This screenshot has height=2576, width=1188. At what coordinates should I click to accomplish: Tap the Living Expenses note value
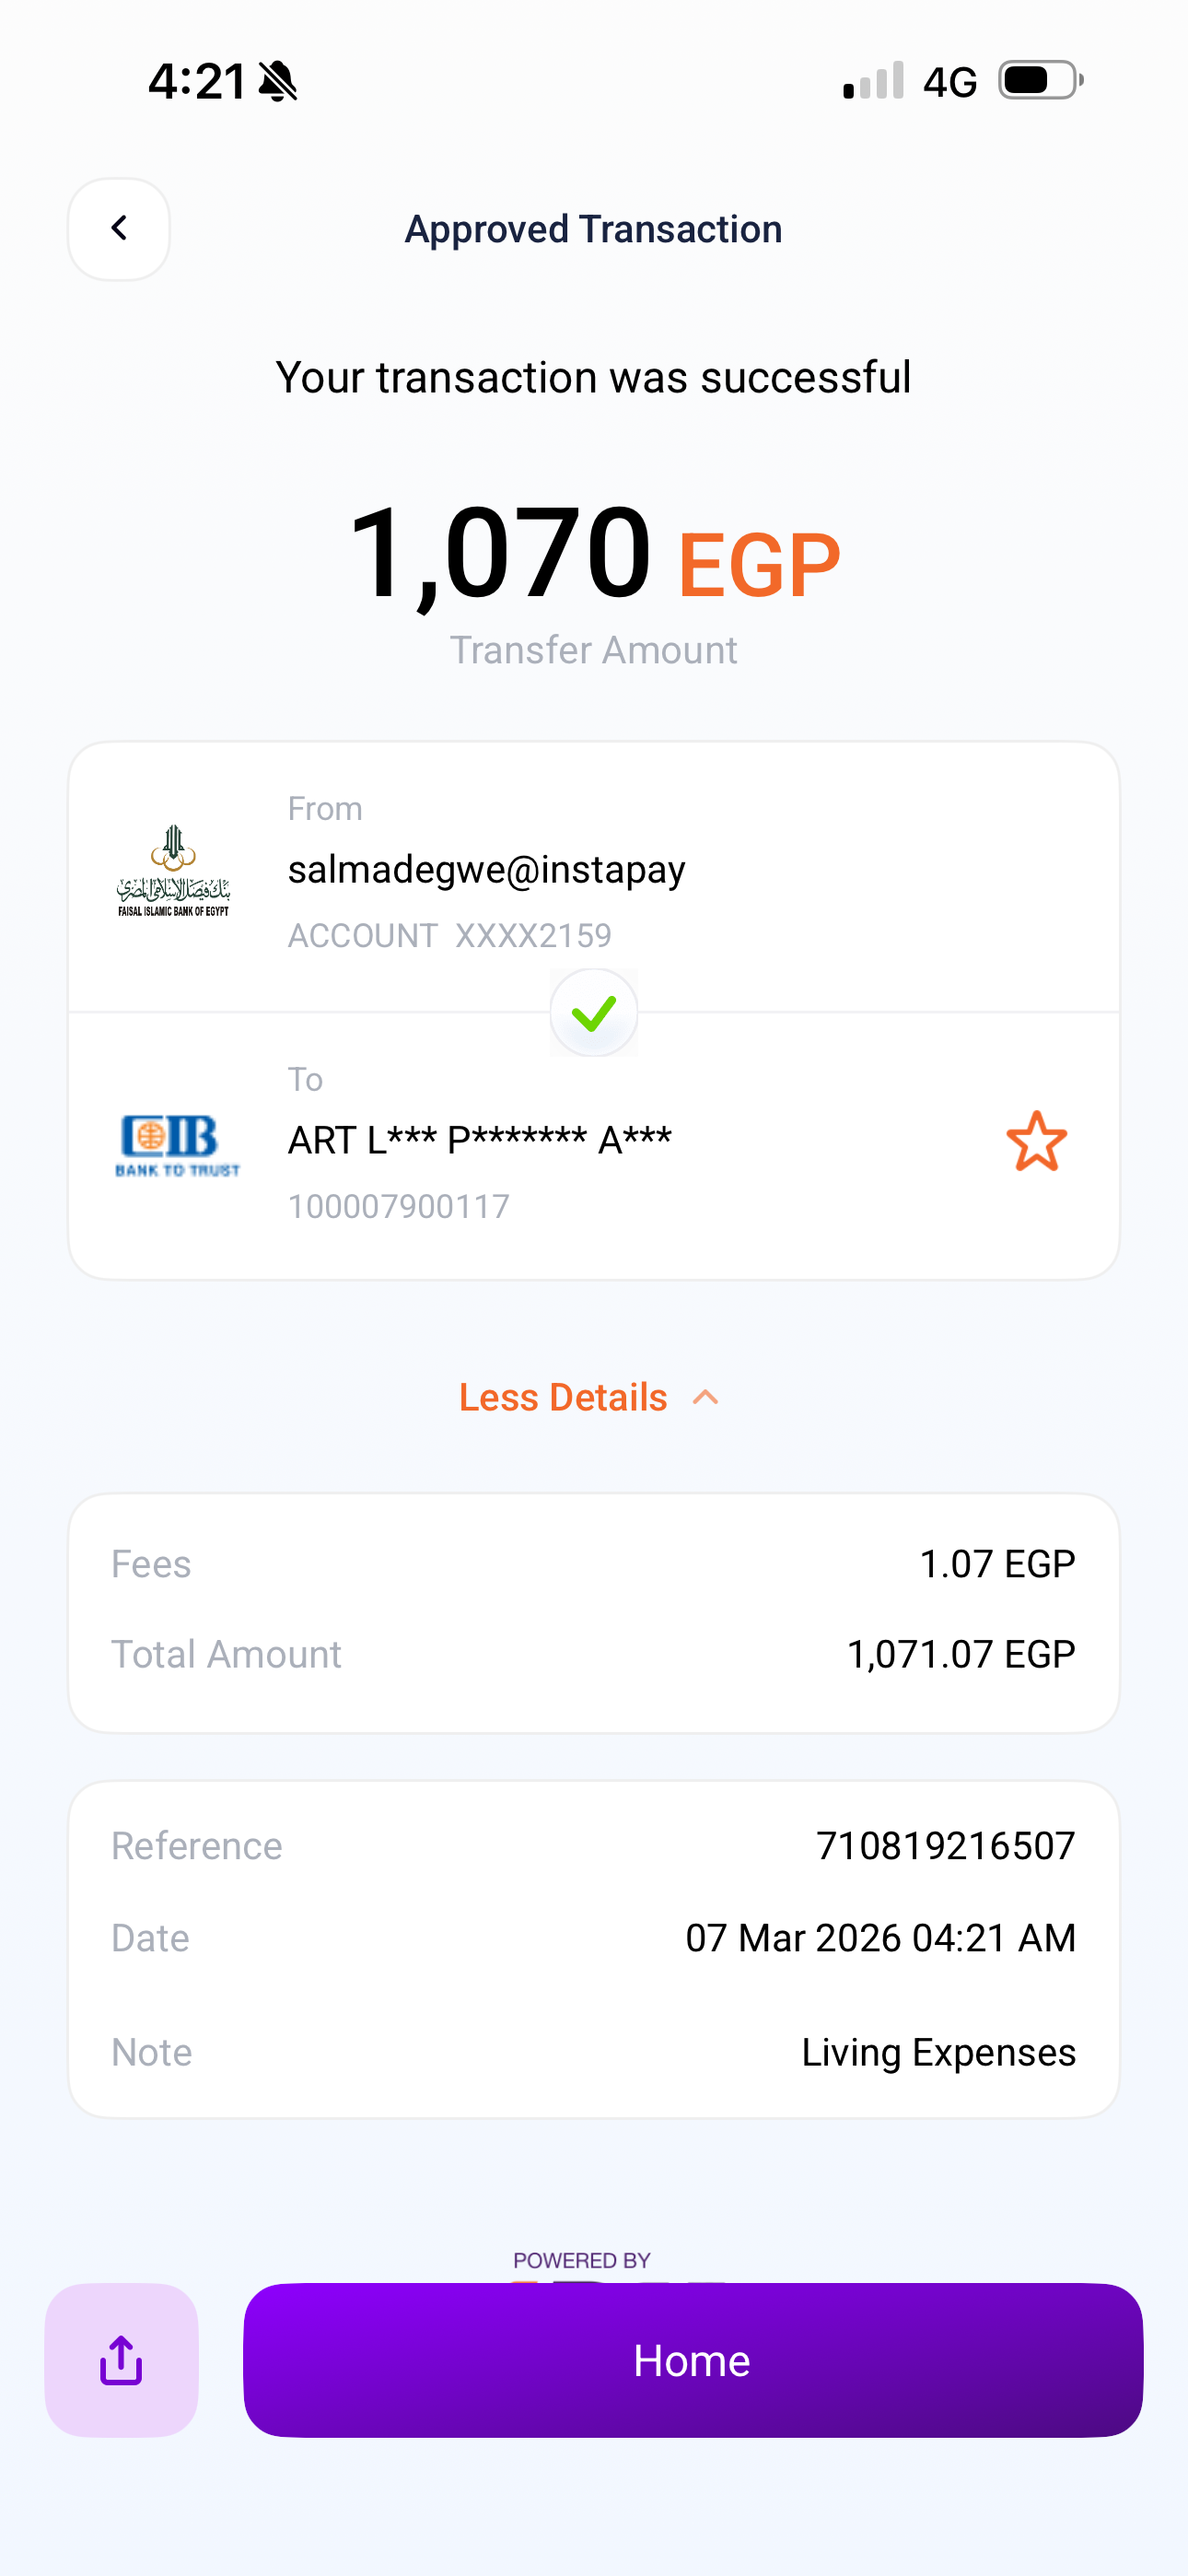coord(938,2052)
